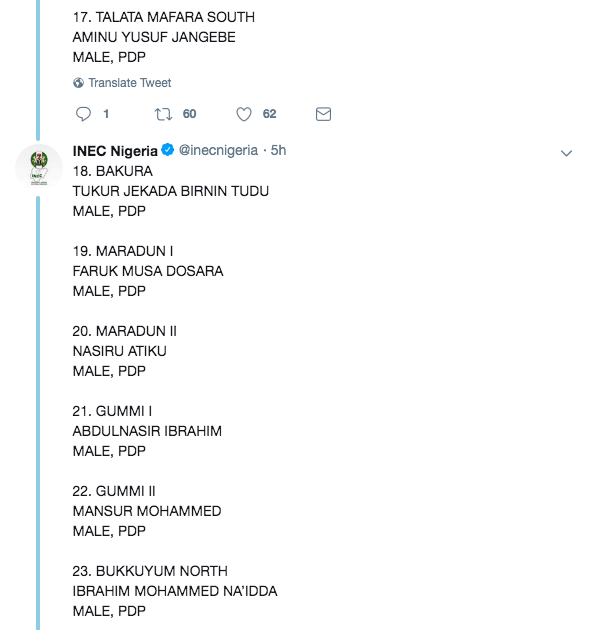
Task: Click the Translate Tweet link
Action: pos(130,83)
